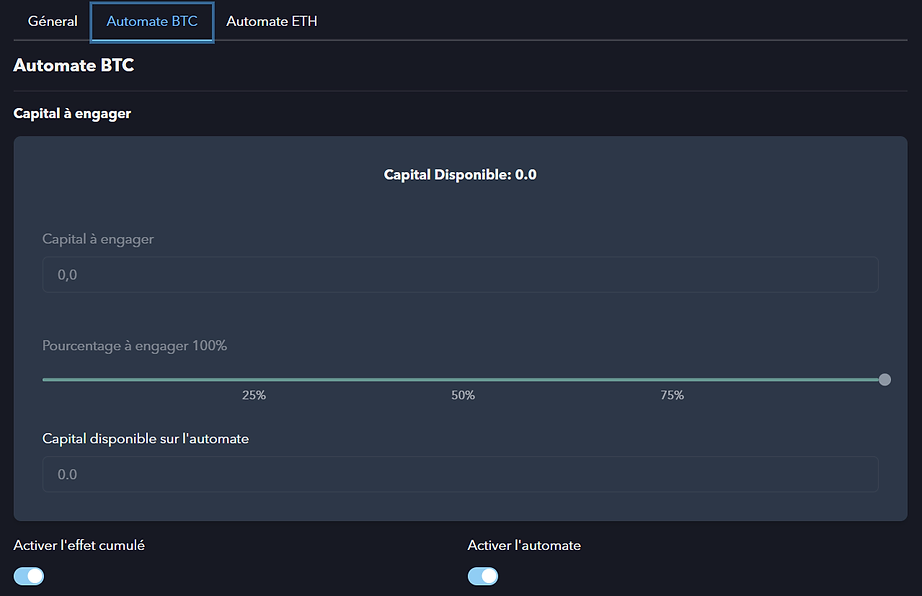Click the Capital à engager input field
The image size is (922, 596).
(x=460, y=274)
